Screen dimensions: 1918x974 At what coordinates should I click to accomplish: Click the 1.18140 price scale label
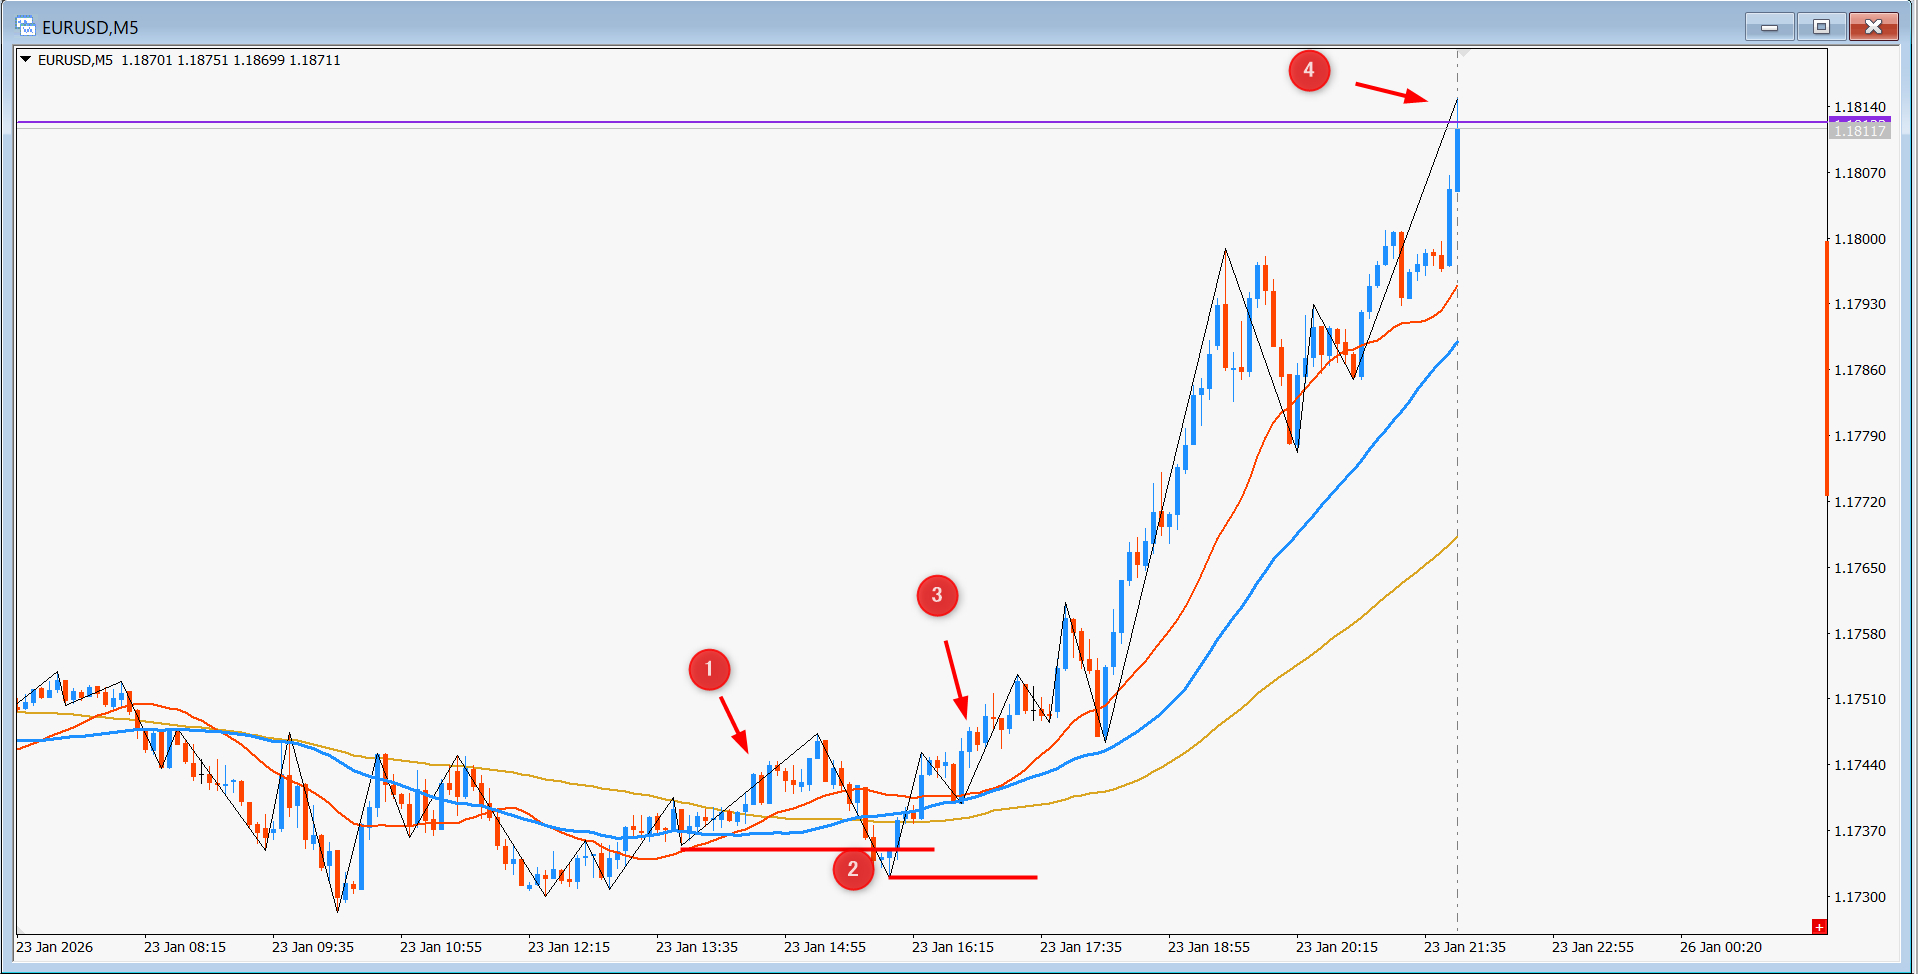coord(1862,106)
